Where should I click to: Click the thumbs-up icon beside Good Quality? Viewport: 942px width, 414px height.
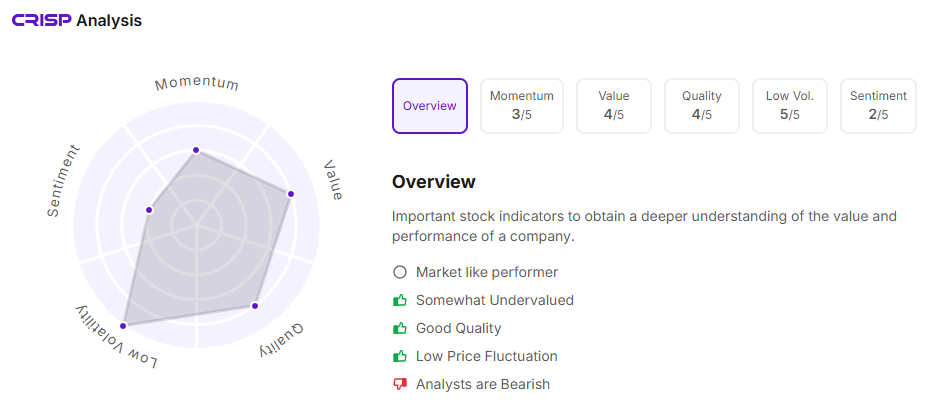point(400,328)
